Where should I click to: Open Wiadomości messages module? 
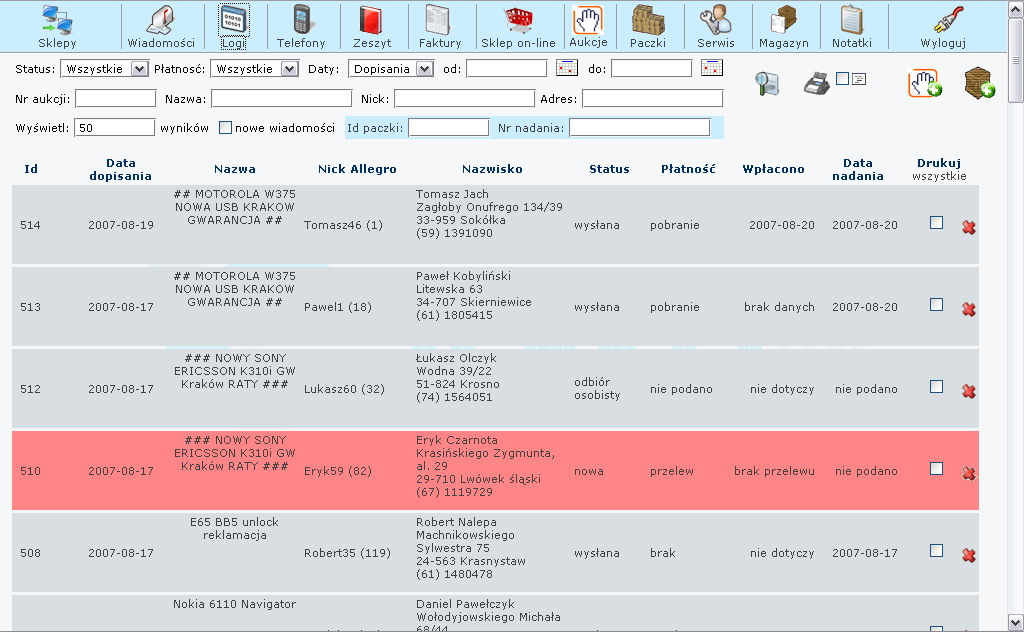click(161, 27)
